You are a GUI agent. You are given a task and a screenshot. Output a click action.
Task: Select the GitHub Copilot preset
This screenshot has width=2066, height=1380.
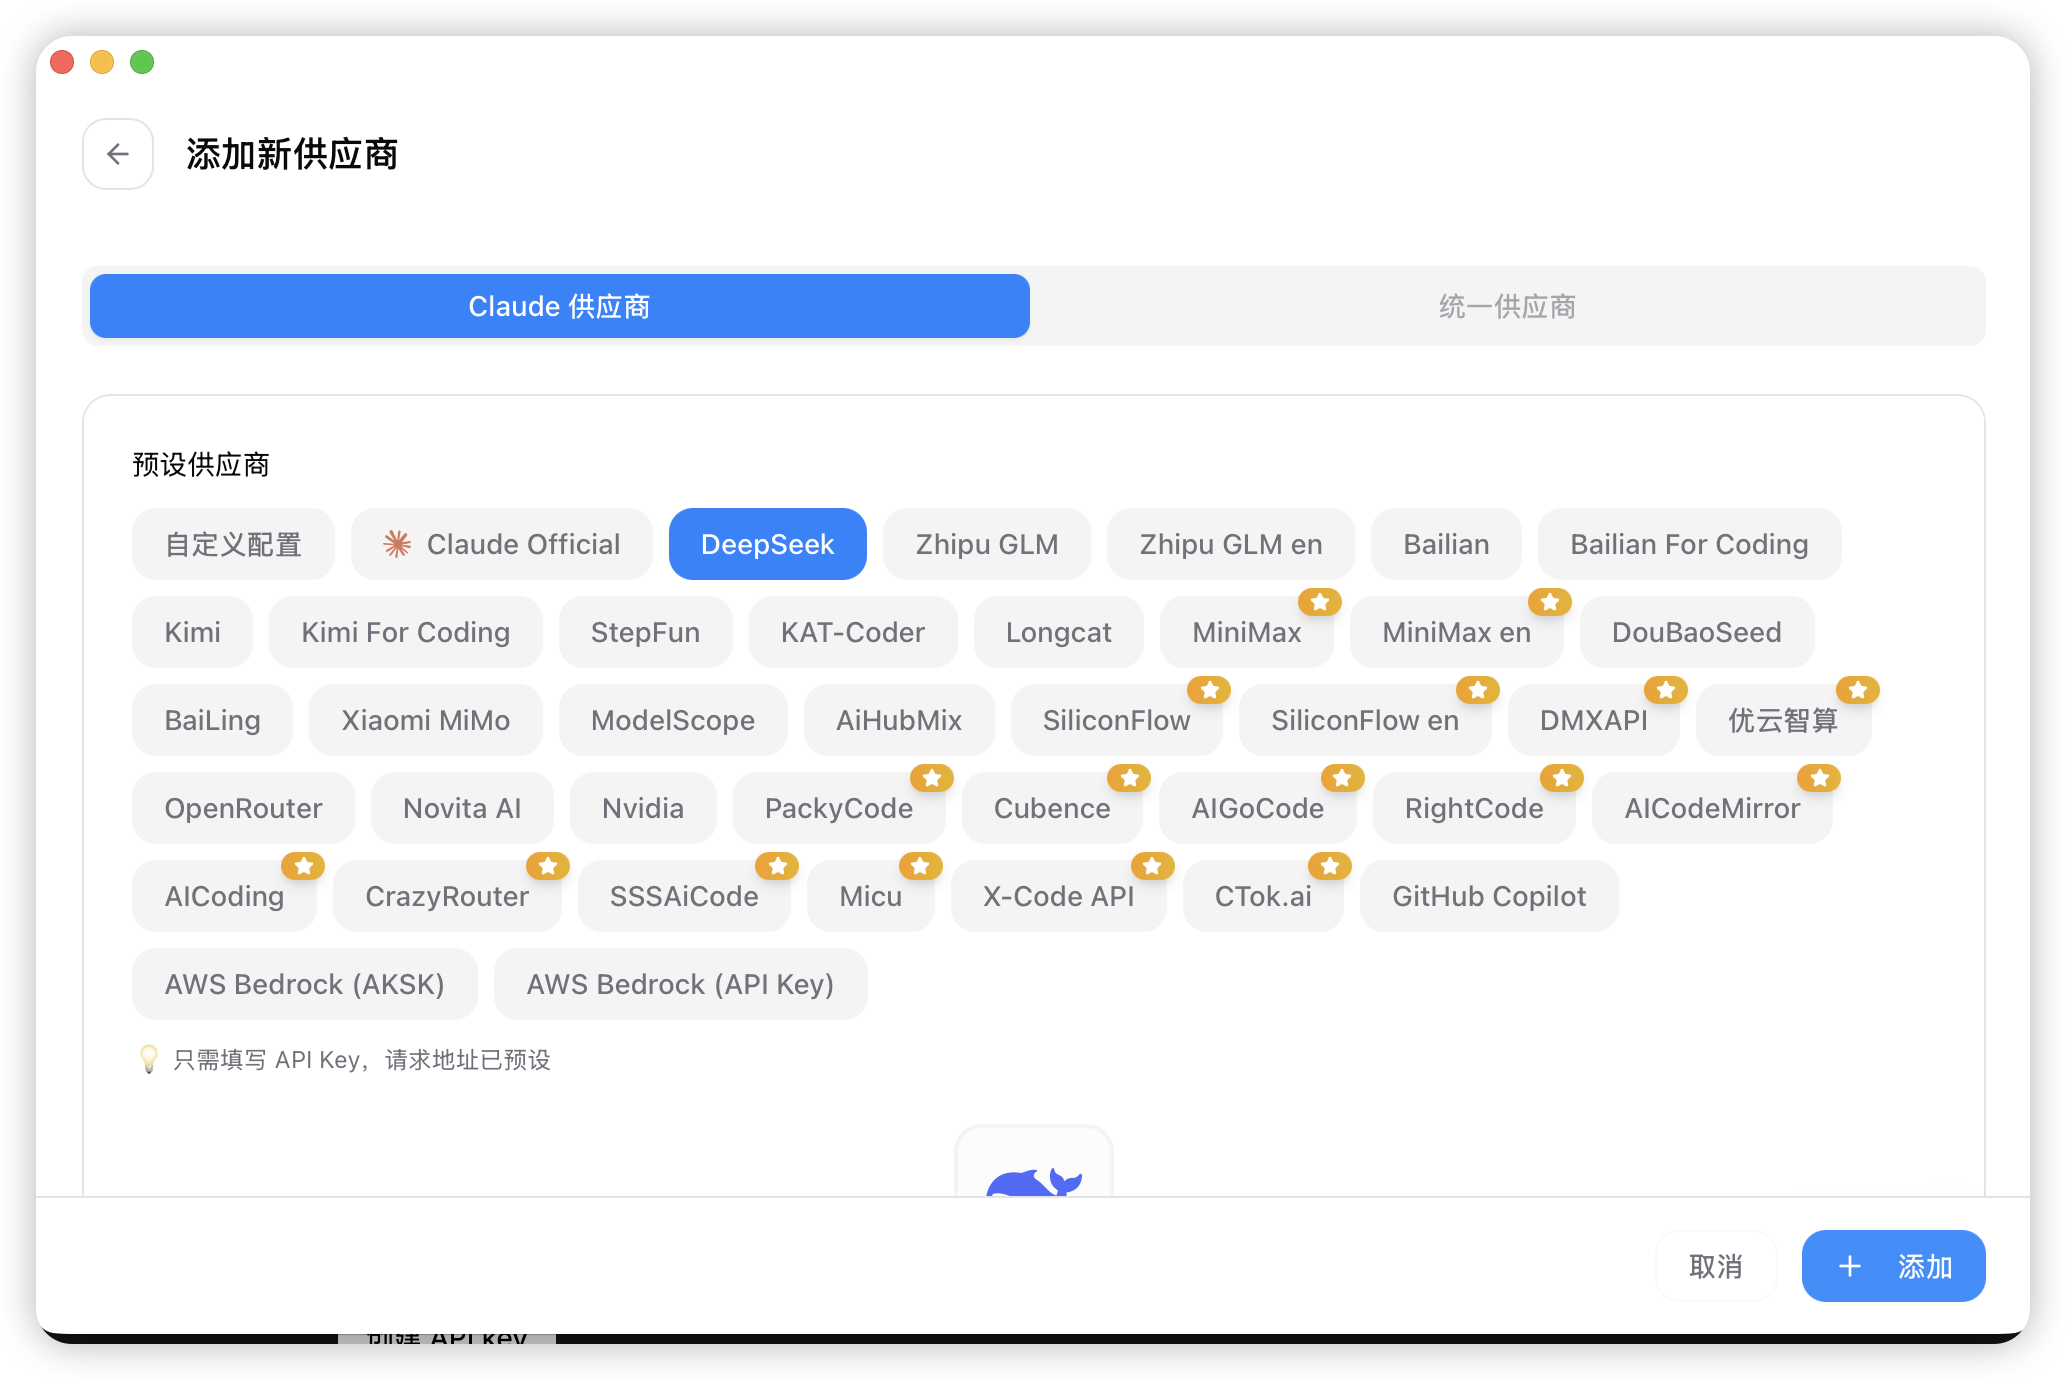click(x=1488, y=896)
